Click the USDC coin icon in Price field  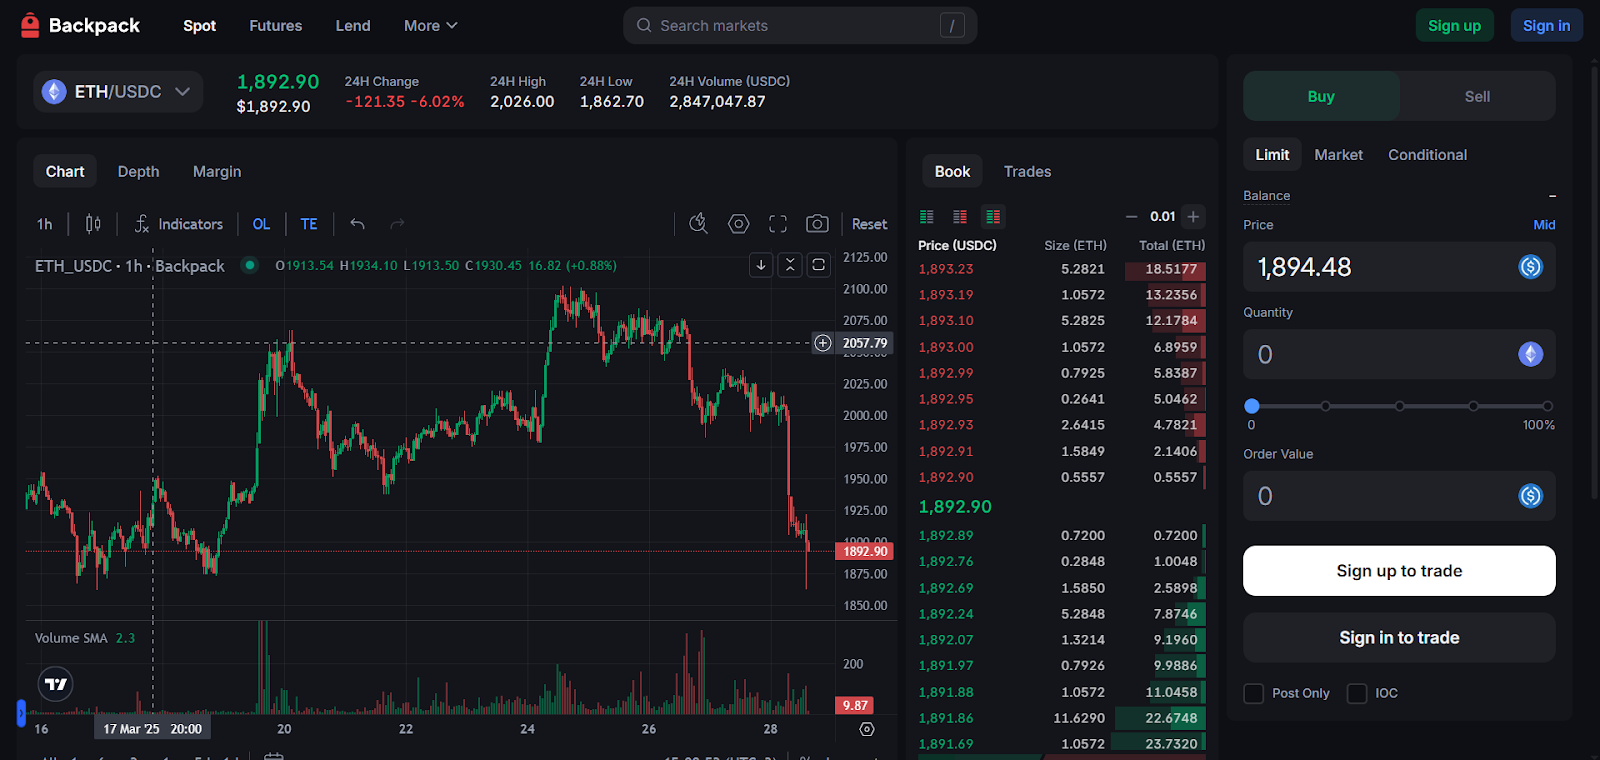pyautogui.click(x=1531, y=267)
